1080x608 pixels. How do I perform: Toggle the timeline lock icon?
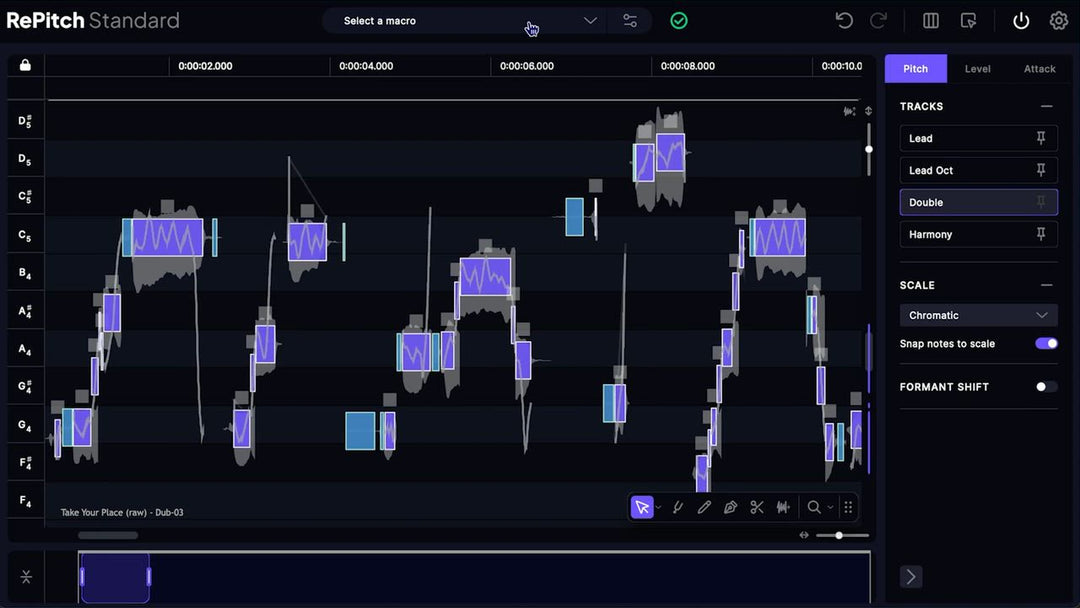click(25, 65)
